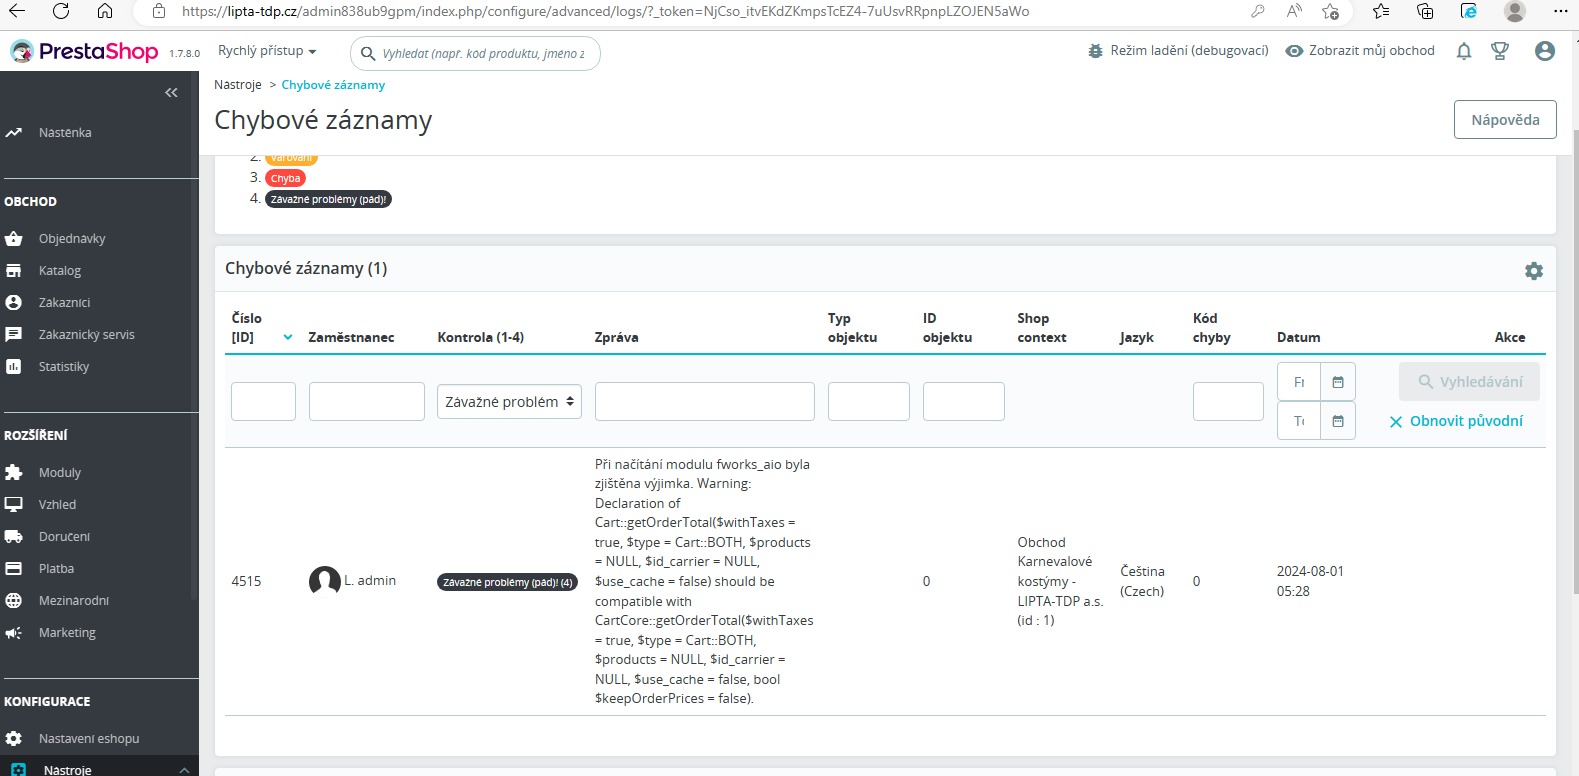Viewport: 1579px width, 776px height.
Task: Expand the Rychlý přístup dropdown
Action: point(267,51)
